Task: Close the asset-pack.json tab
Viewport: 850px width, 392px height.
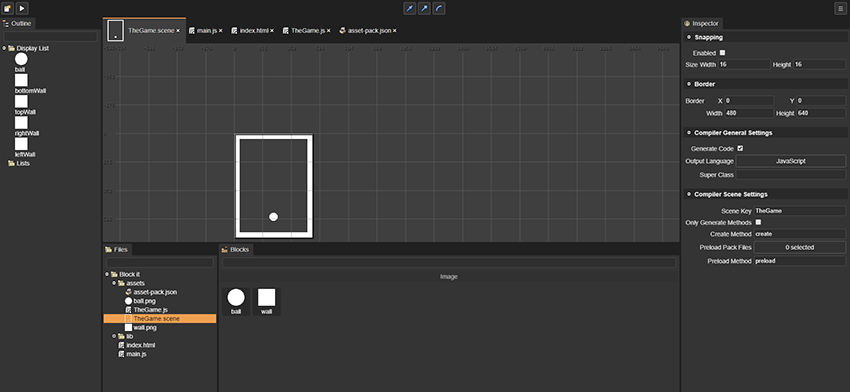Action: pyautogui.click(x=395, y=31)
